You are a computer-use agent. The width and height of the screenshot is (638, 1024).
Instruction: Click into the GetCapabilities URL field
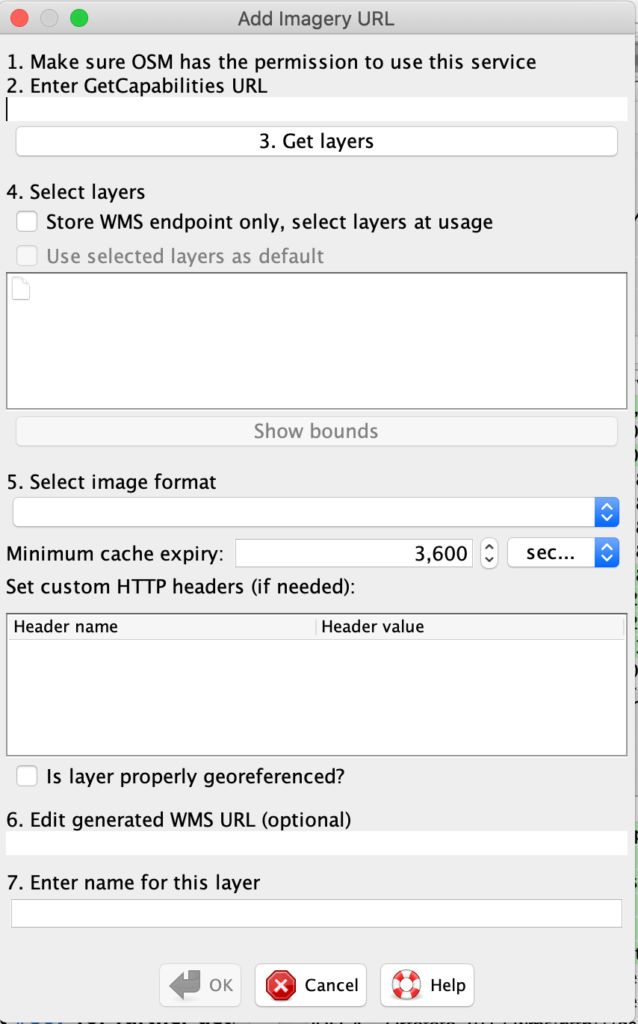[316, 109]
